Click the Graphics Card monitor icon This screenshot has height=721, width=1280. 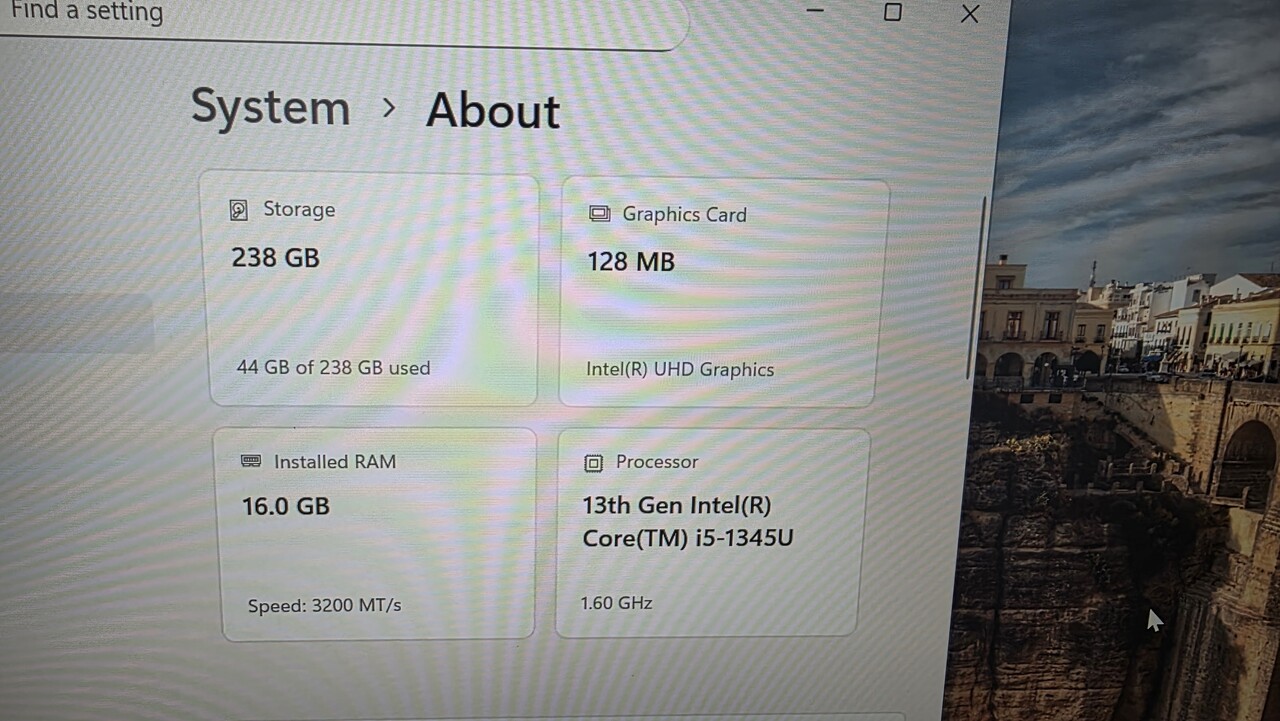point(599,214)
